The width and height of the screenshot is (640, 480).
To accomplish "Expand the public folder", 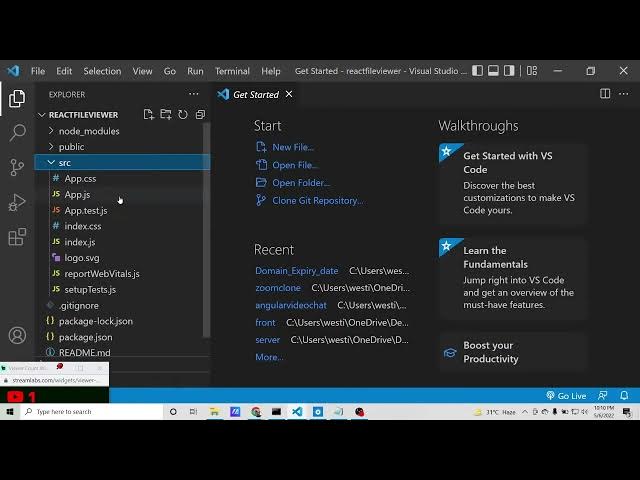I will pos(123,147).
